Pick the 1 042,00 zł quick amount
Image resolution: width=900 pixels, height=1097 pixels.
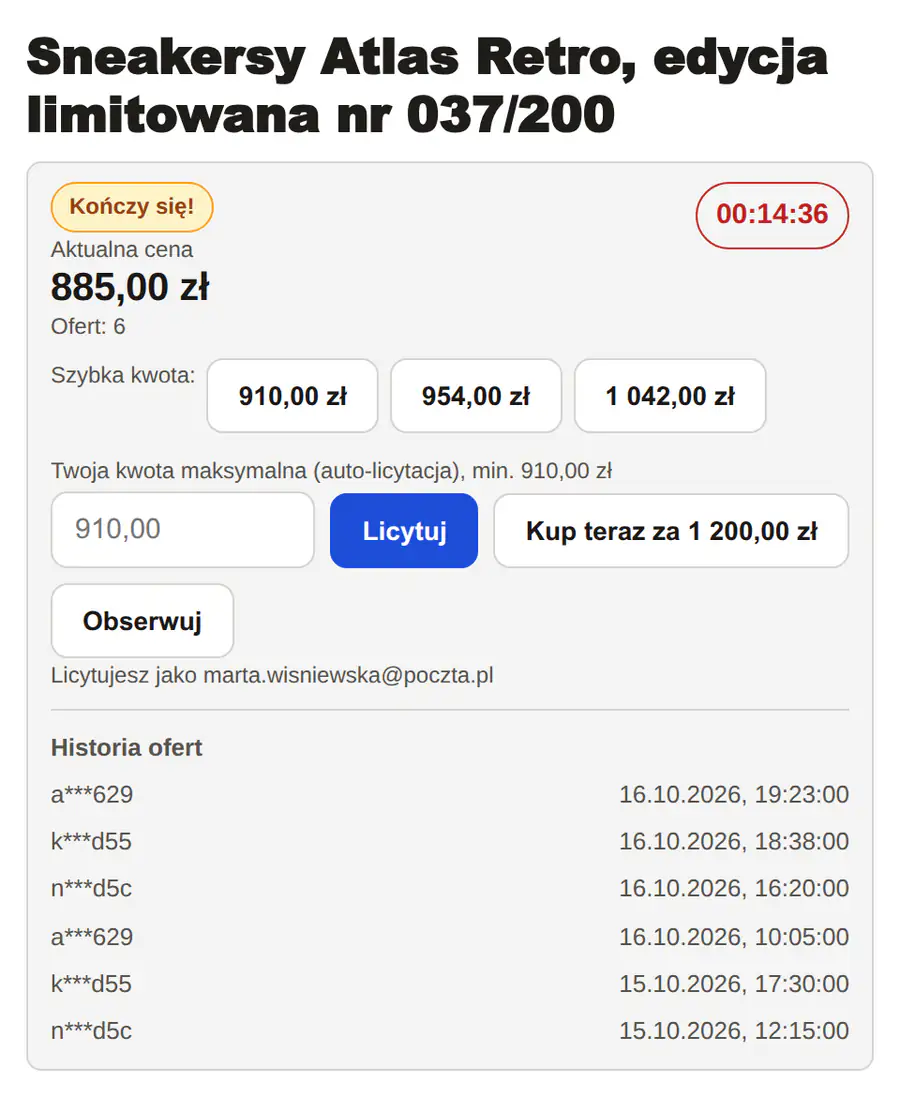click(670, 396)
